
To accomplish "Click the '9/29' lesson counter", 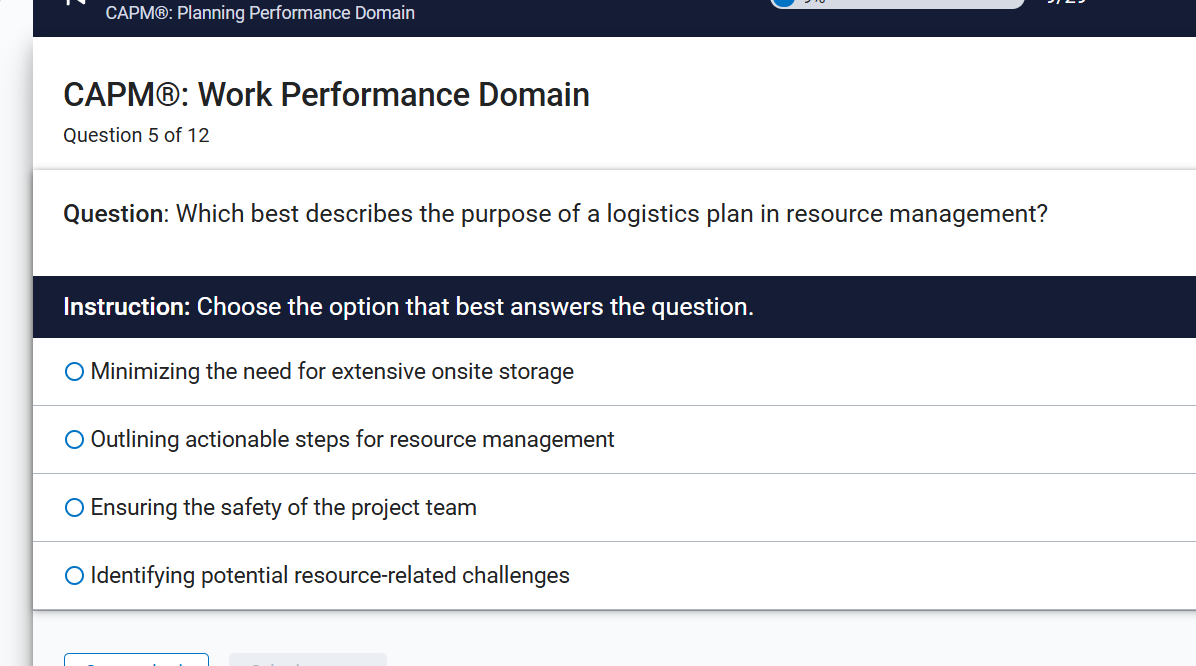I will coord(1064,3).
